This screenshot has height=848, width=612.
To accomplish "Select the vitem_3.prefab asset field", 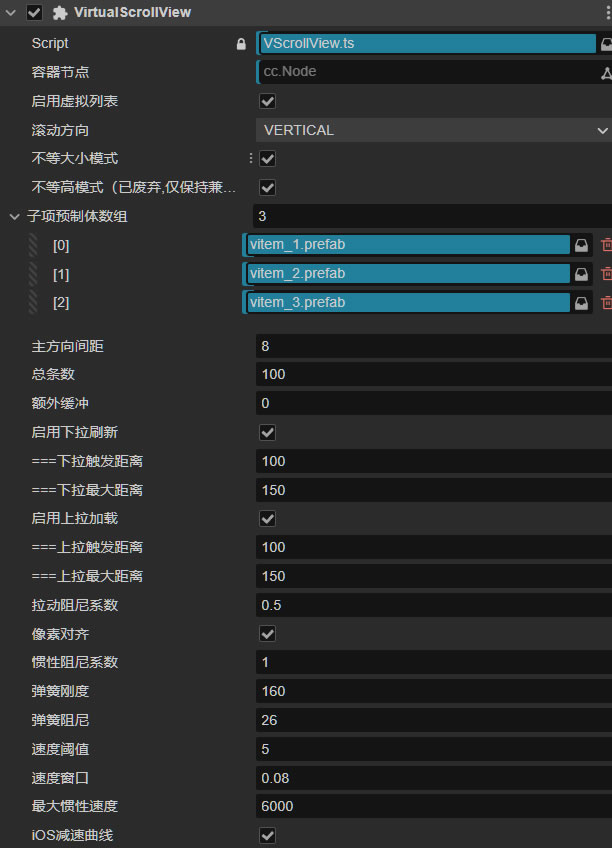I will click(x=408, y=302).
